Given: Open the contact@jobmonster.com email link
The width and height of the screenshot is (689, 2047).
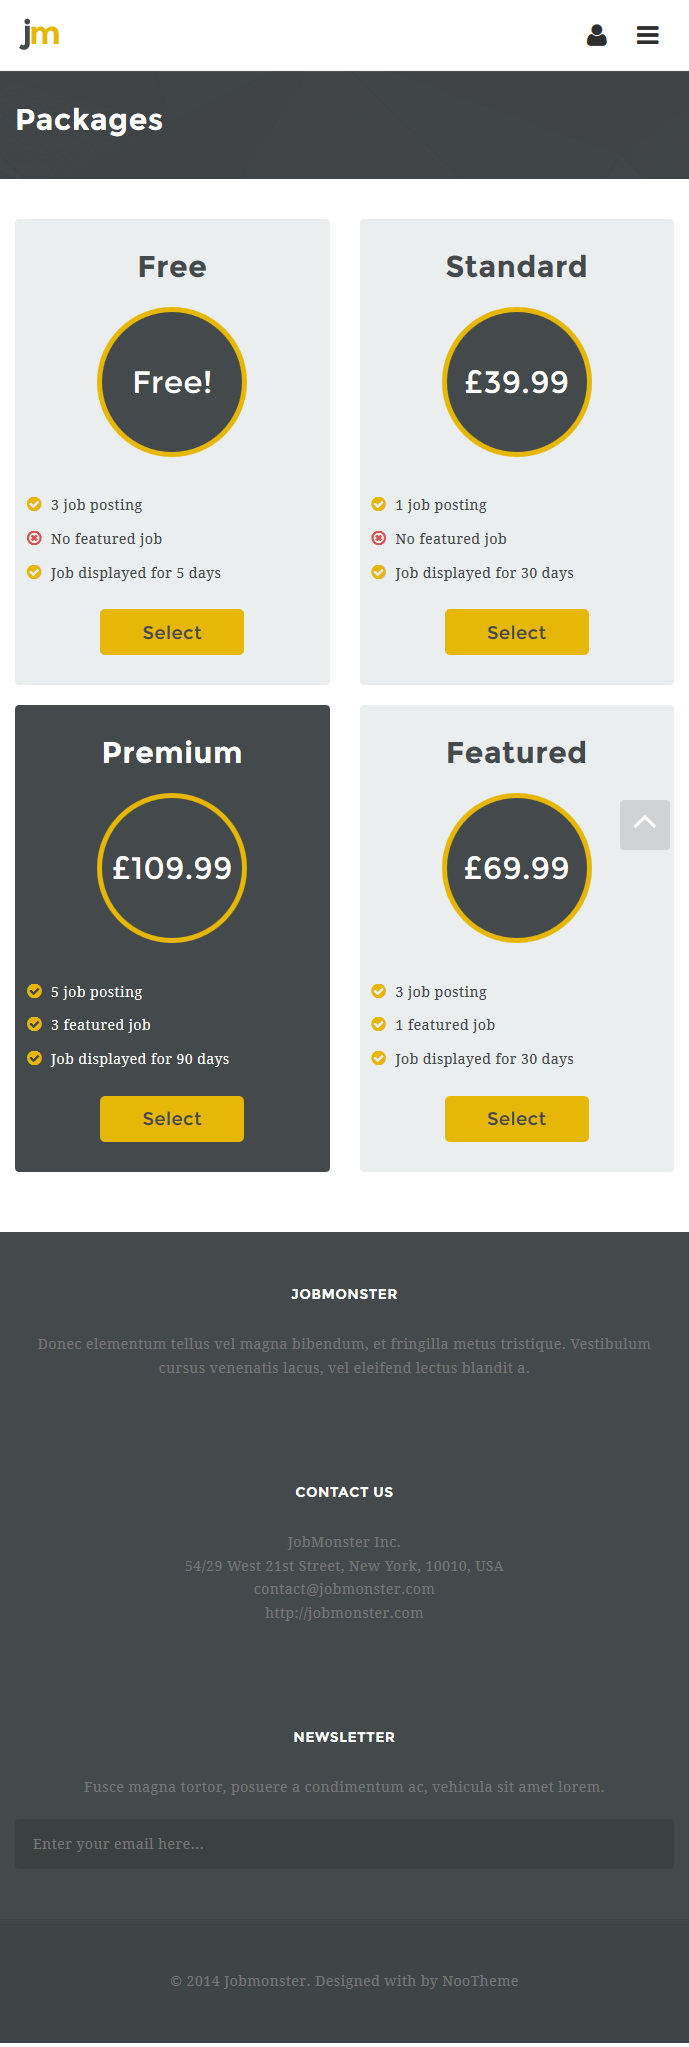Looking at the screenshot, I should point(344,1589).
